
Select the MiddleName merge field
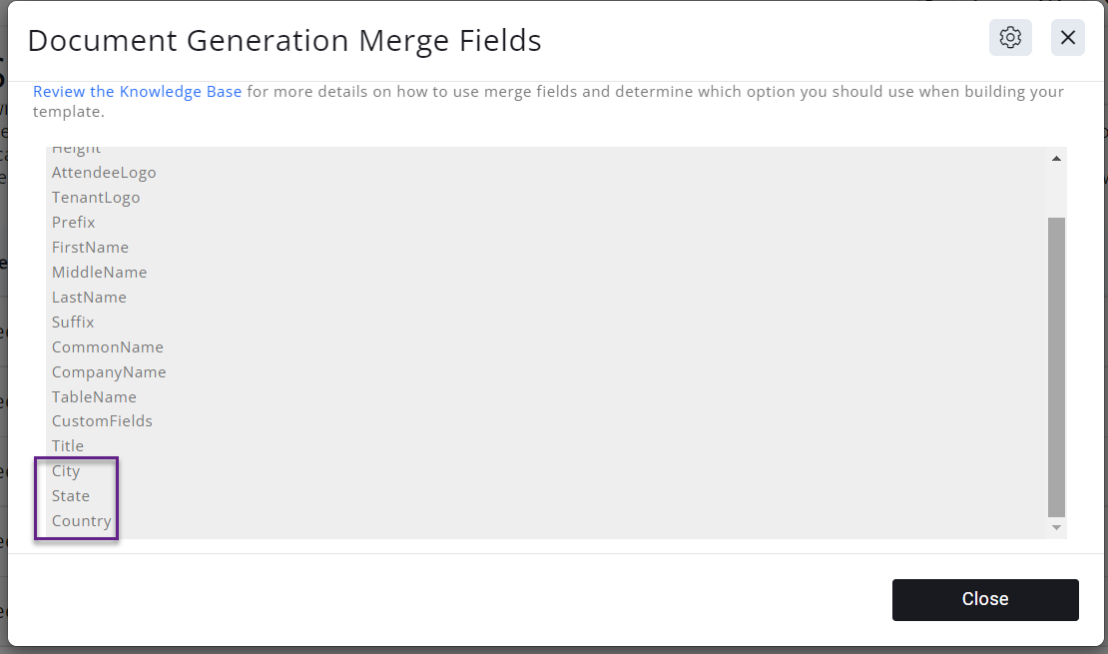pyautogui.click(x=99, y=272)
